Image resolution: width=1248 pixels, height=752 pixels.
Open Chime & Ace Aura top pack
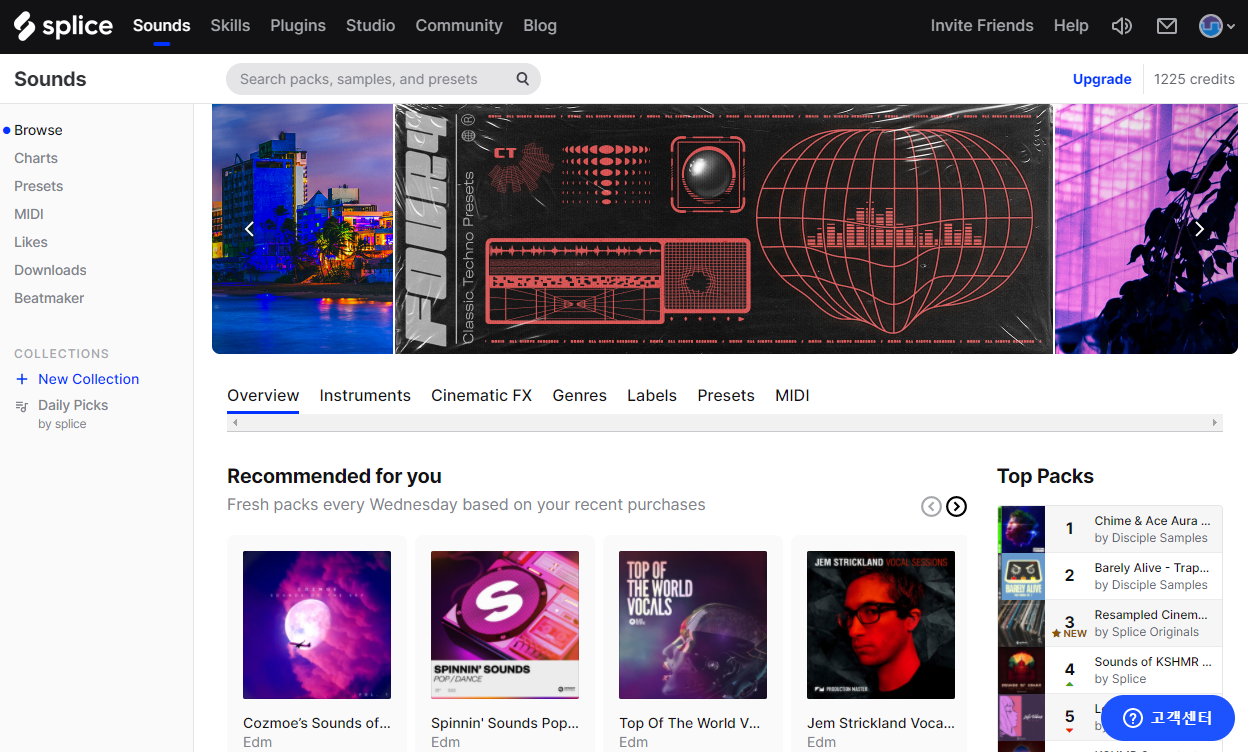tap(1110, 529)
